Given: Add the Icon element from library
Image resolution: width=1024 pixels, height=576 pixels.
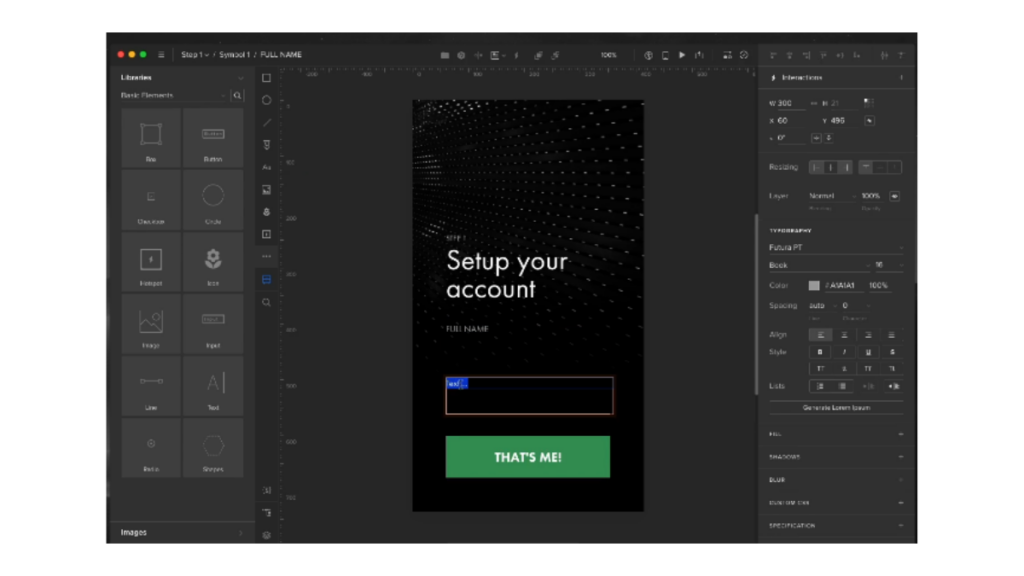Looking at the screenshot, I should pos(213,262).
